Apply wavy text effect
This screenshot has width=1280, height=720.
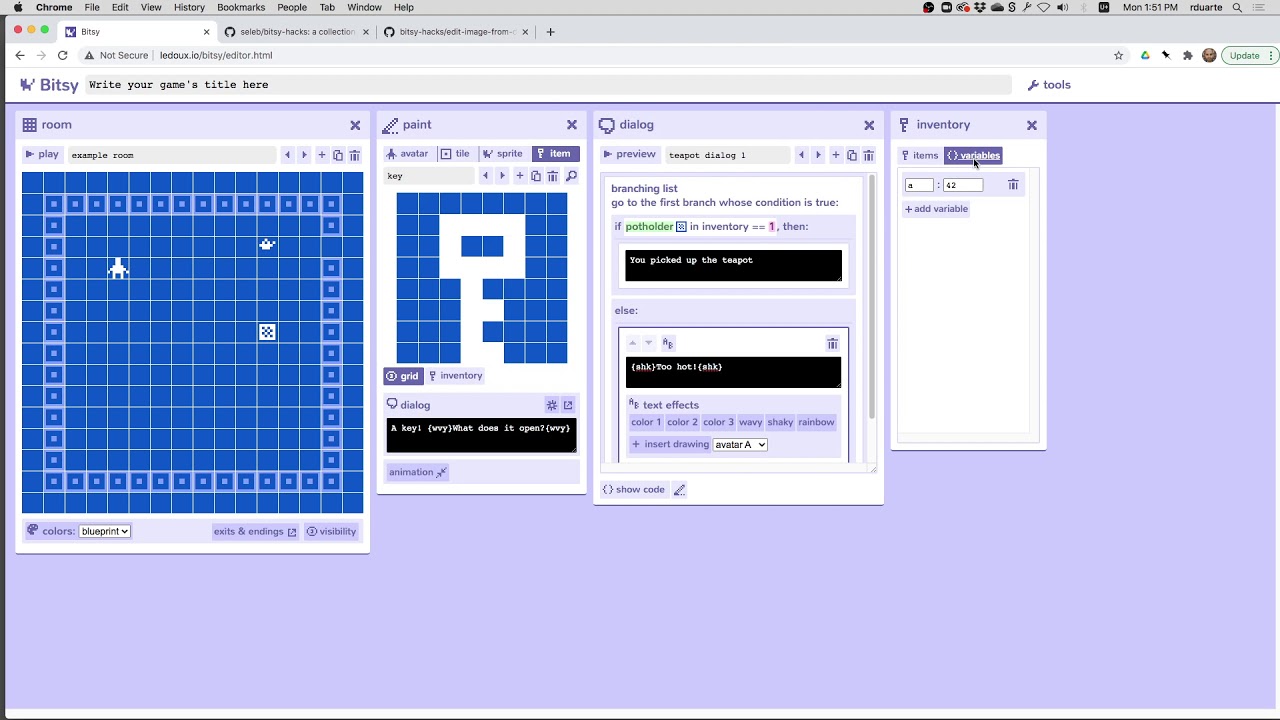pos(750,422)
